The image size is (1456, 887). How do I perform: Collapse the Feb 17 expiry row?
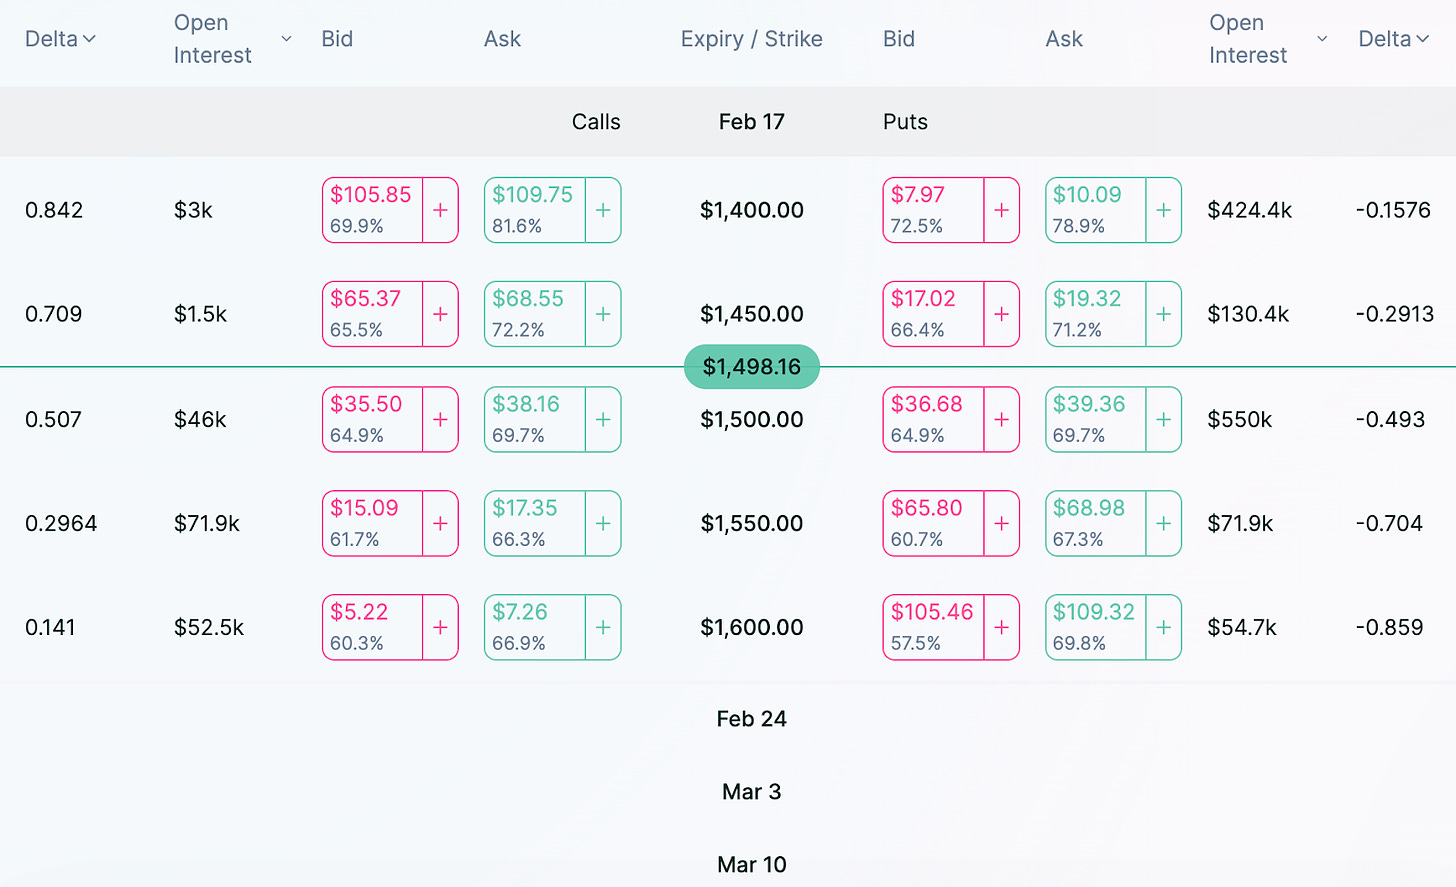click(751, 122)
